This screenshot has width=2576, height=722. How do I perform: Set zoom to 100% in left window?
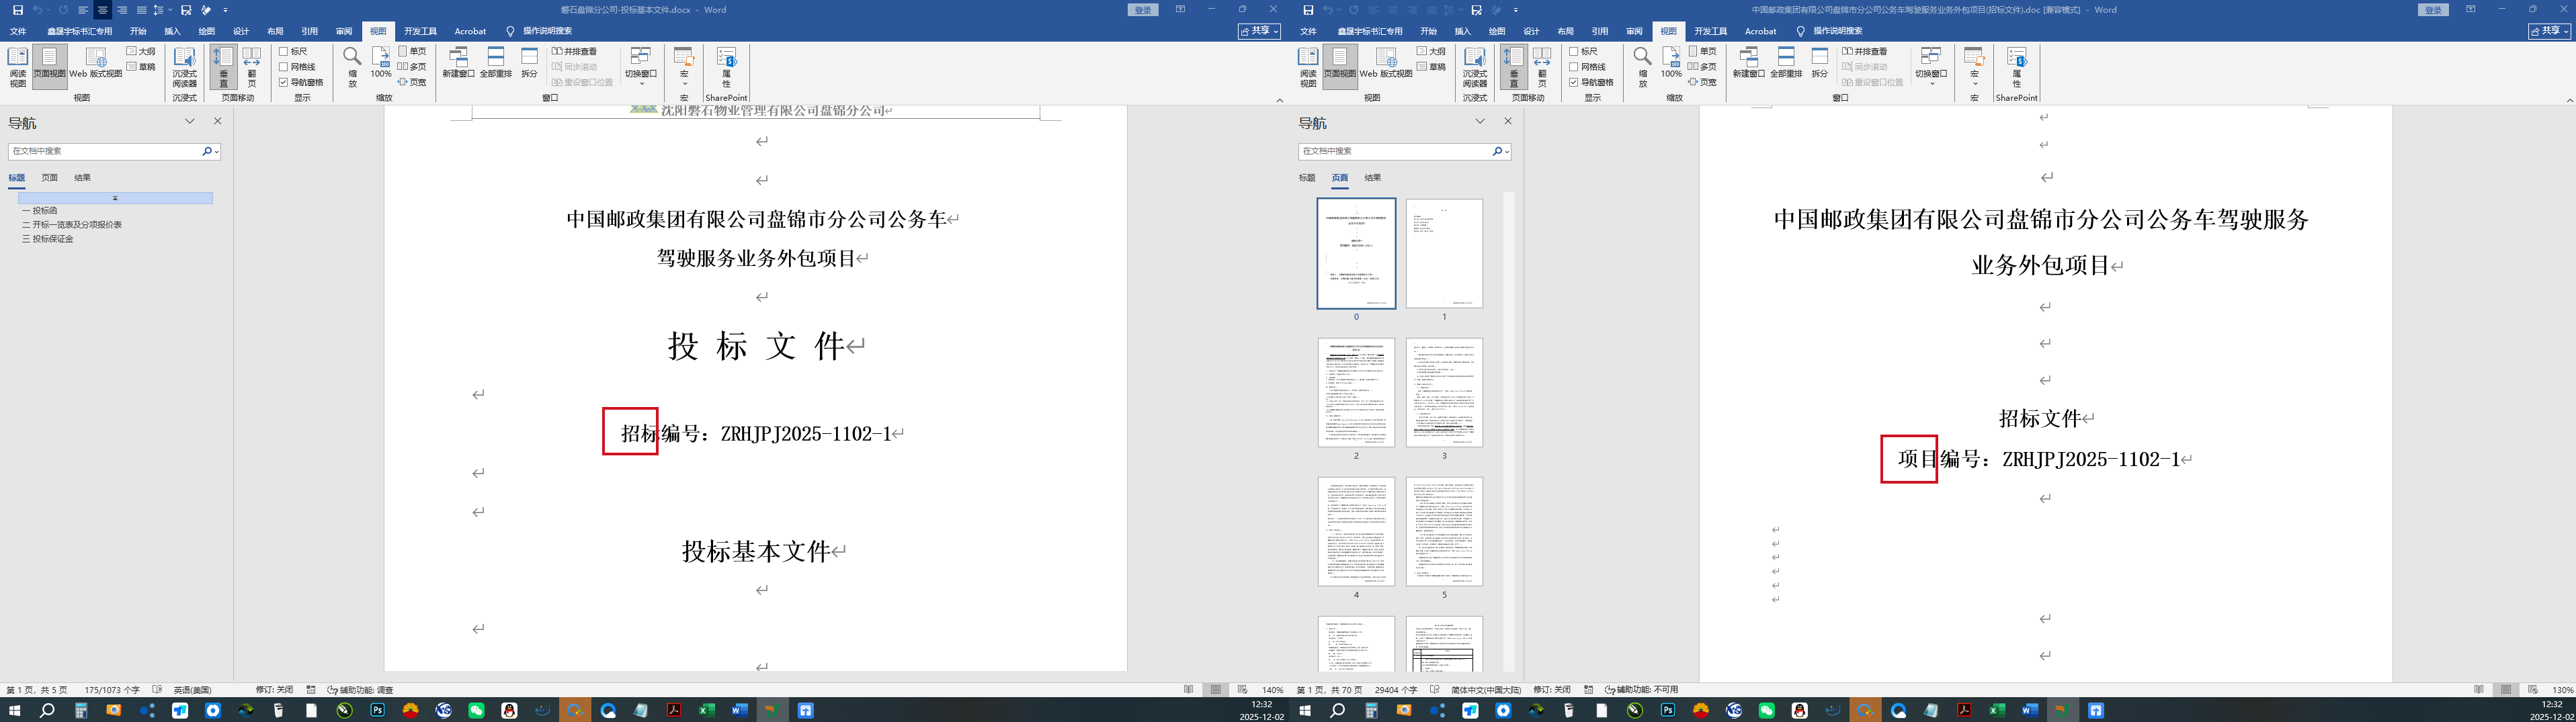click(381, 63)
